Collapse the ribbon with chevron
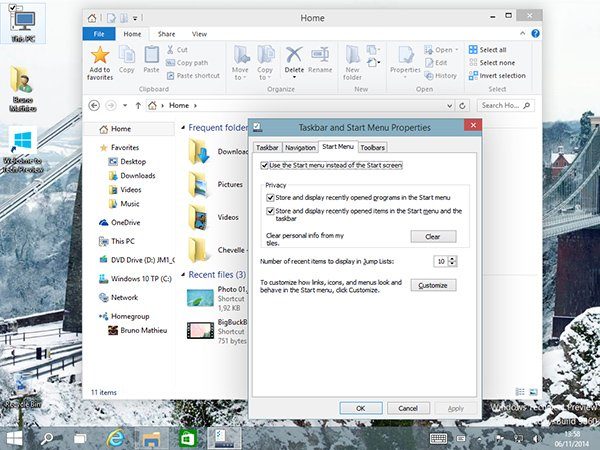This screenshot has width=600, height=450. [x=522, y=34]
